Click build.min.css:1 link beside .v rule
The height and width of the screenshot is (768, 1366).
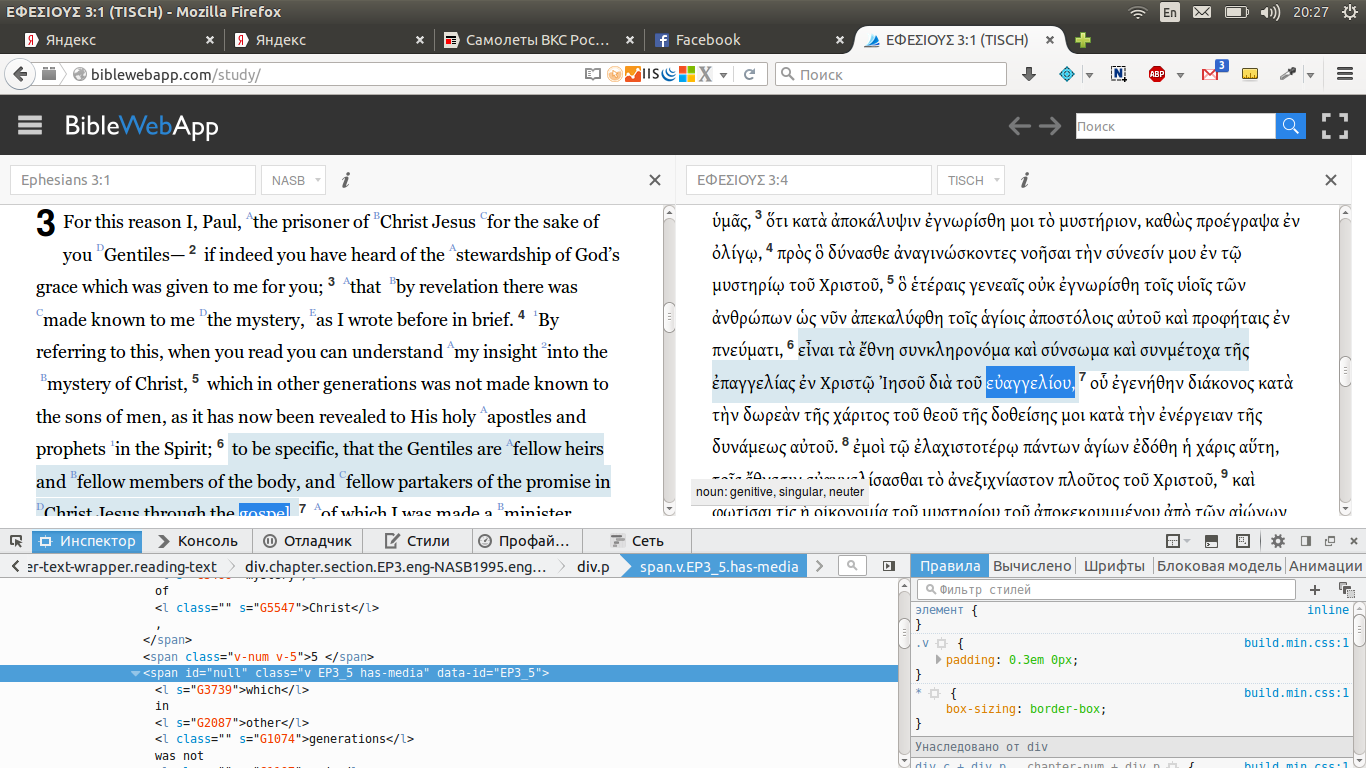1296,643
